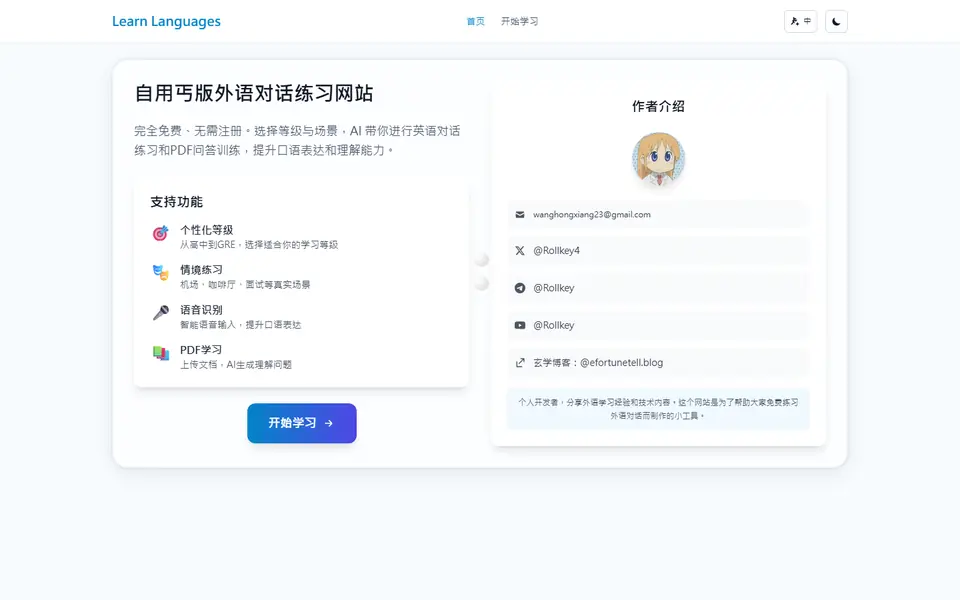Screen dimensions: 960x600
Task: Click the books icon beside PDF学习
Action: tap(160, 353)
